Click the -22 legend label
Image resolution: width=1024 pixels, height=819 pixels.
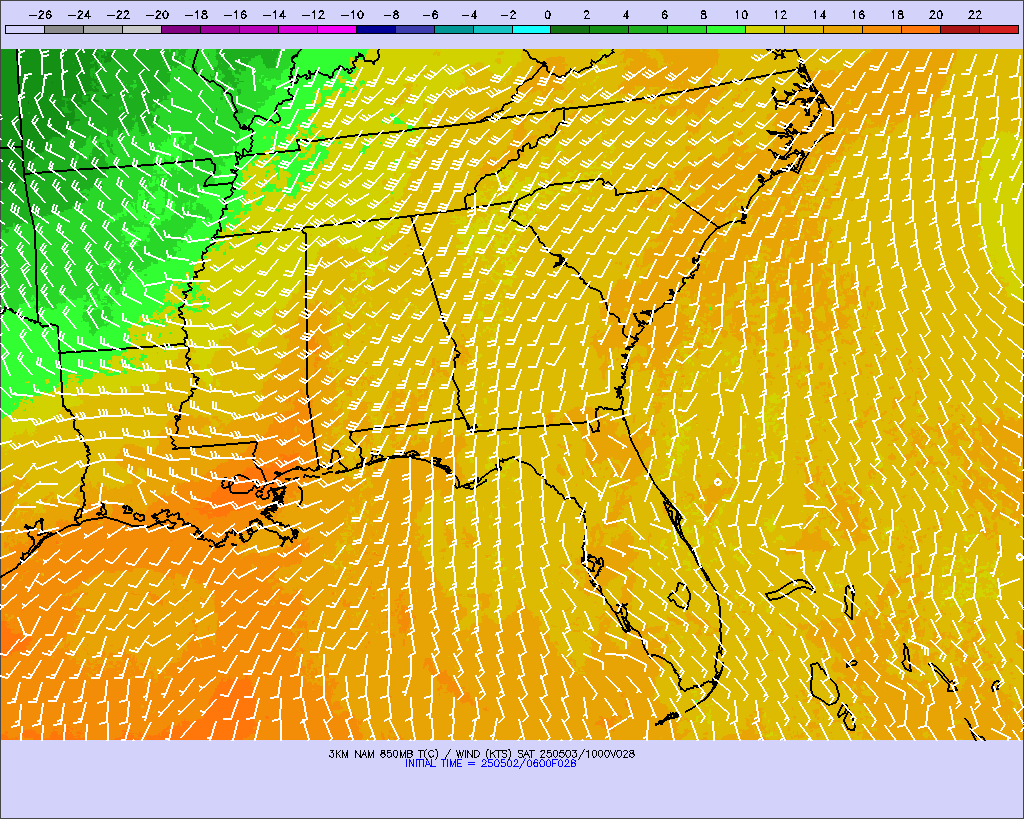(118, 15)
